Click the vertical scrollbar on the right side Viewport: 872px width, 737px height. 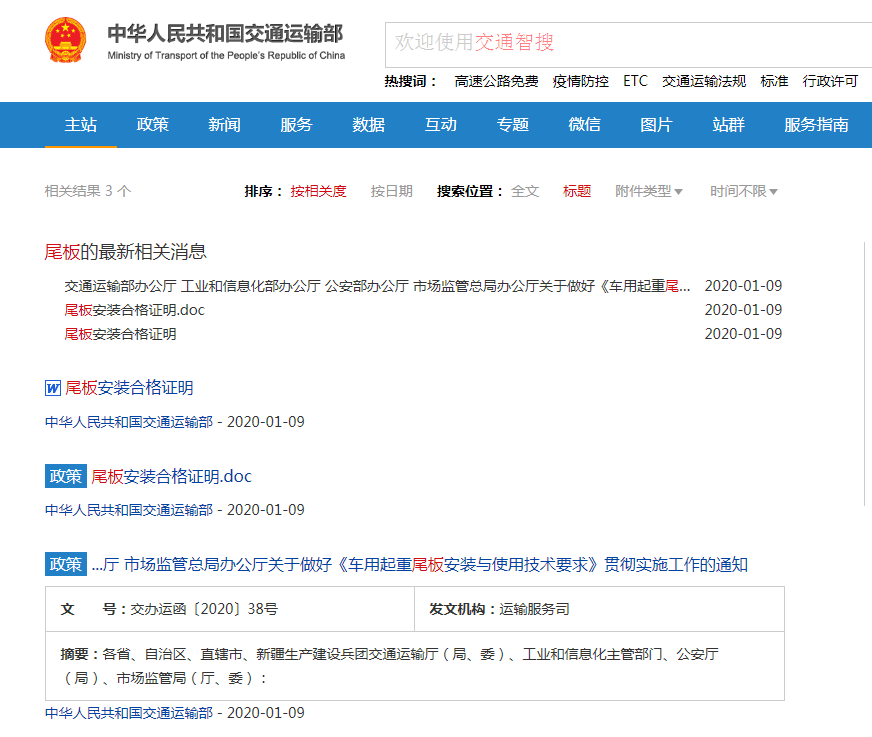864,400
